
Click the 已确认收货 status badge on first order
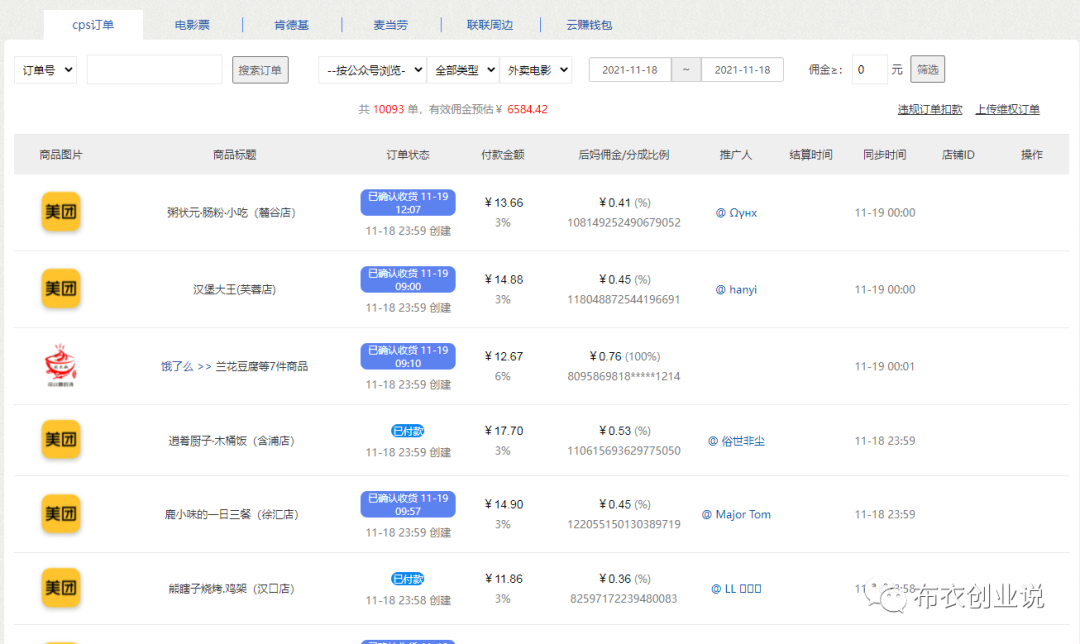(407, 201)
